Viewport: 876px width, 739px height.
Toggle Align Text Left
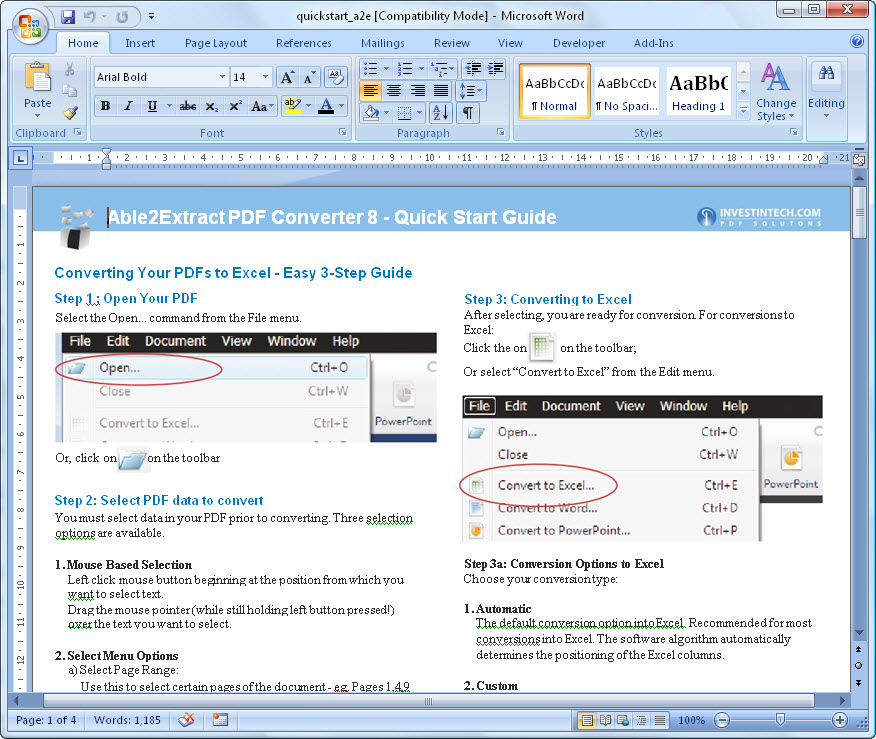tap(371, 90)
